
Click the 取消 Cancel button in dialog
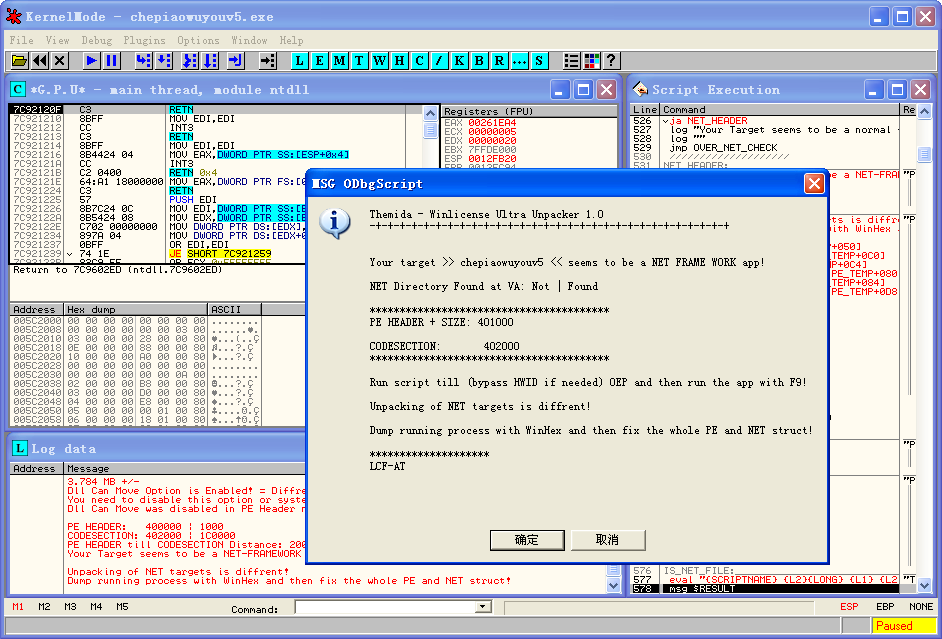(x=608, y=540)
